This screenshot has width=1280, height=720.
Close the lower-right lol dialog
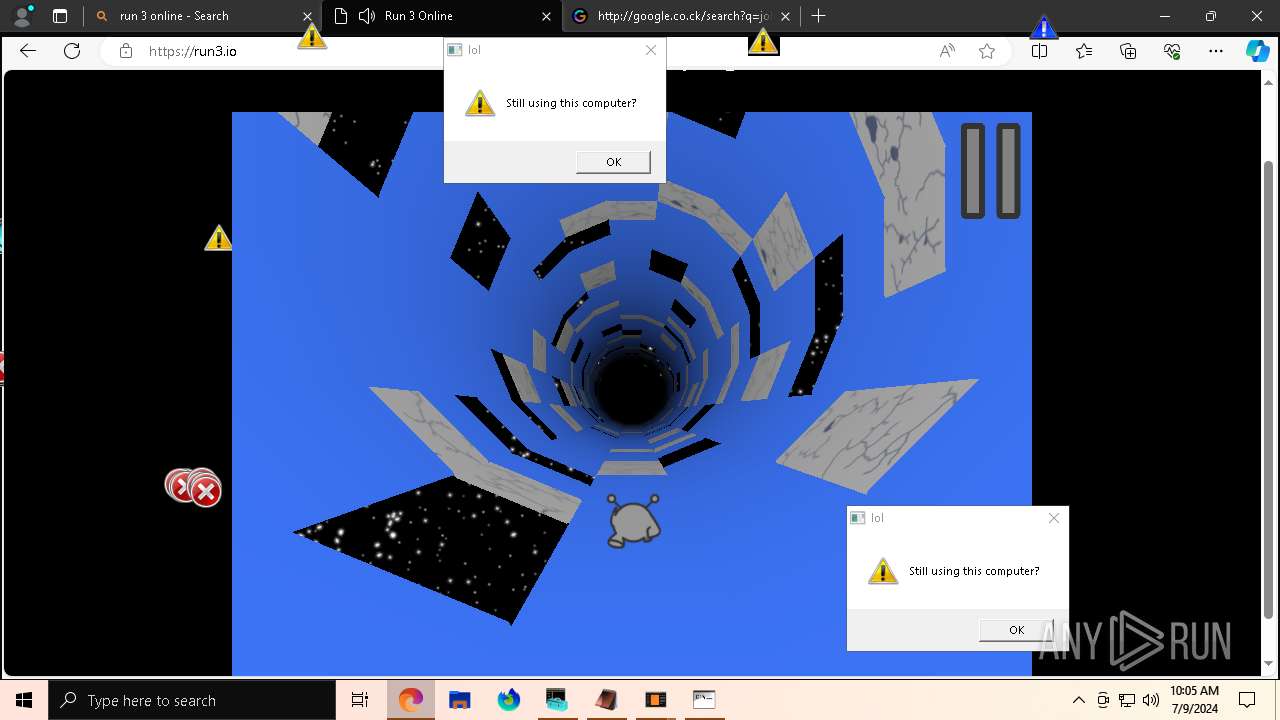(1054, 518)
